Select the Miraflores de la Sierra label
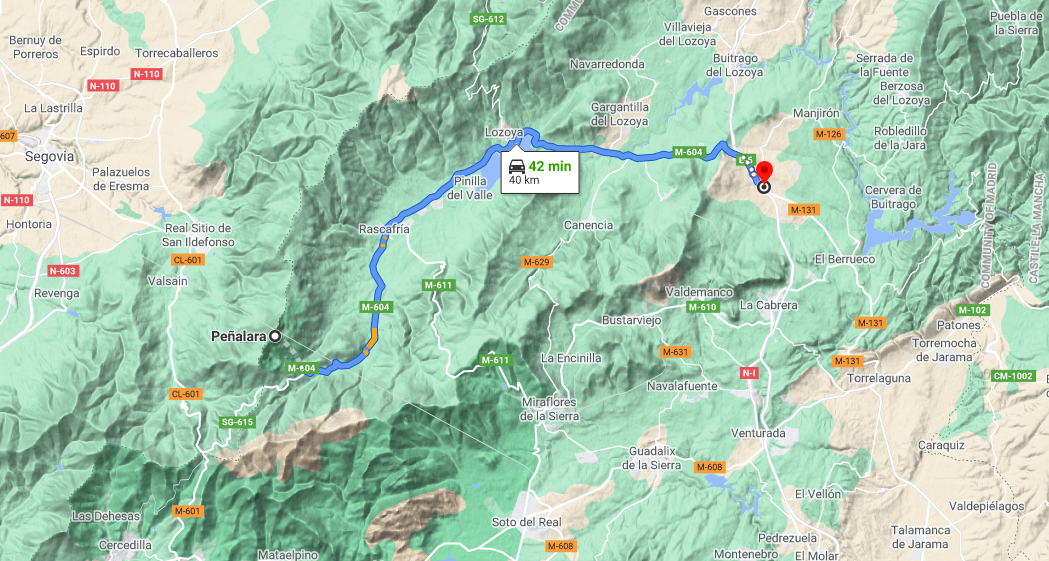1049x561 pixels. (x=549, y=409)
